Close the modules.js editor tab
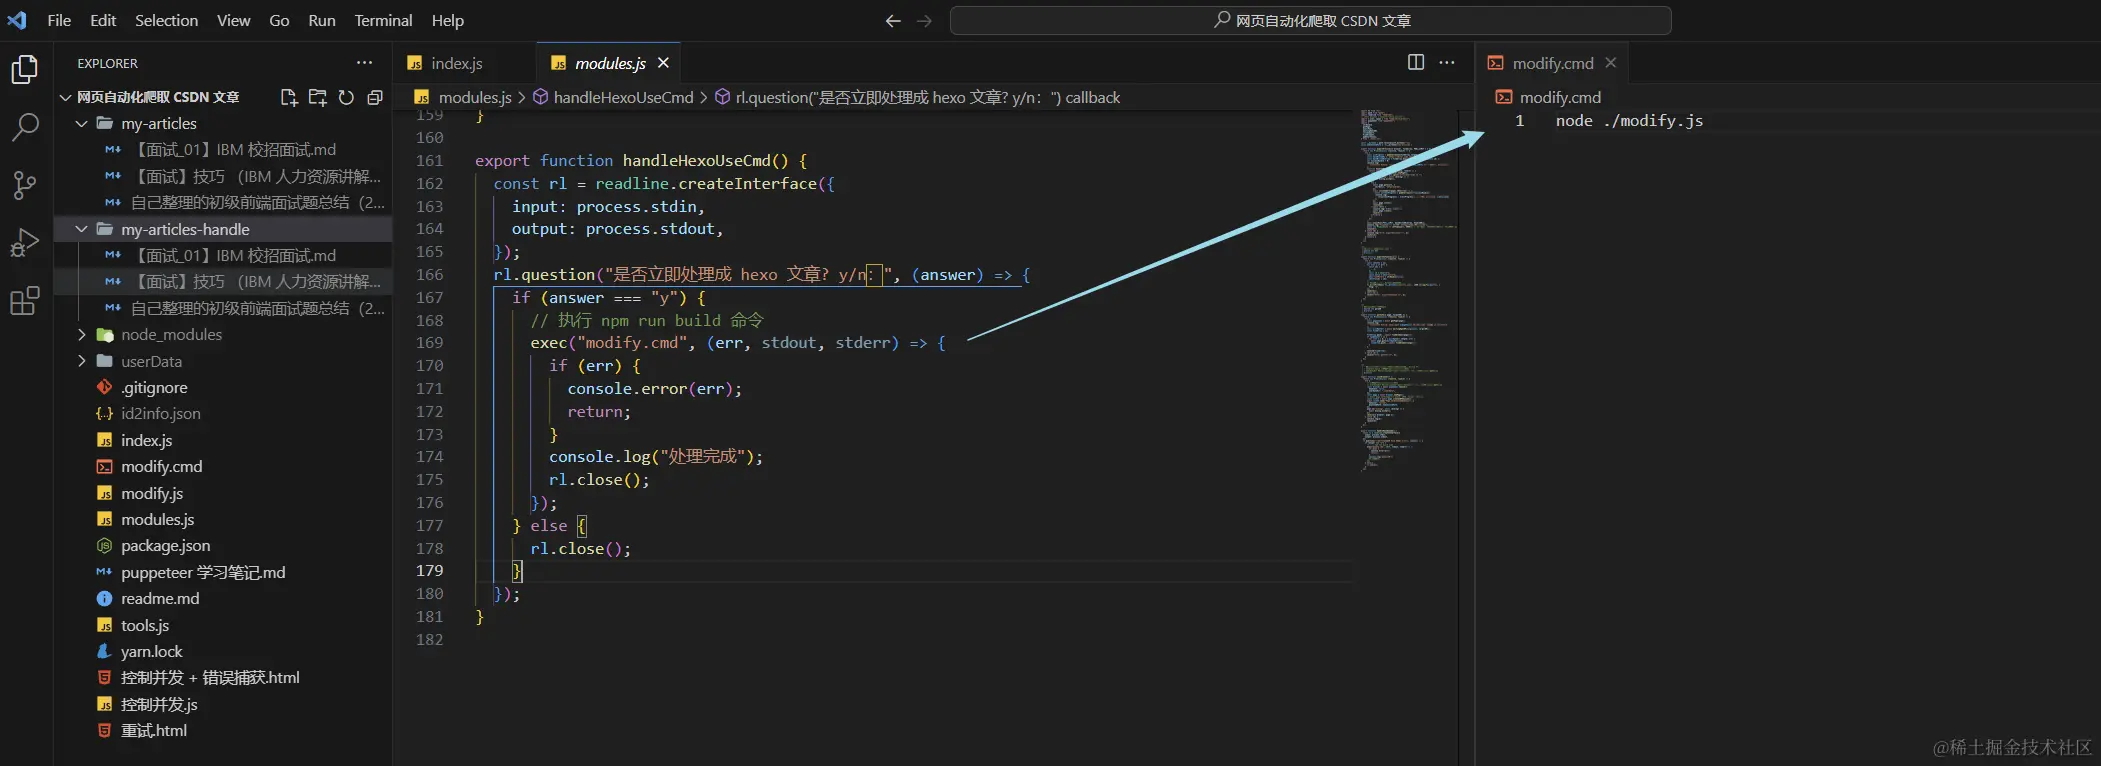2101x766 pixels. pyautogui.click(x=663, y=63)
